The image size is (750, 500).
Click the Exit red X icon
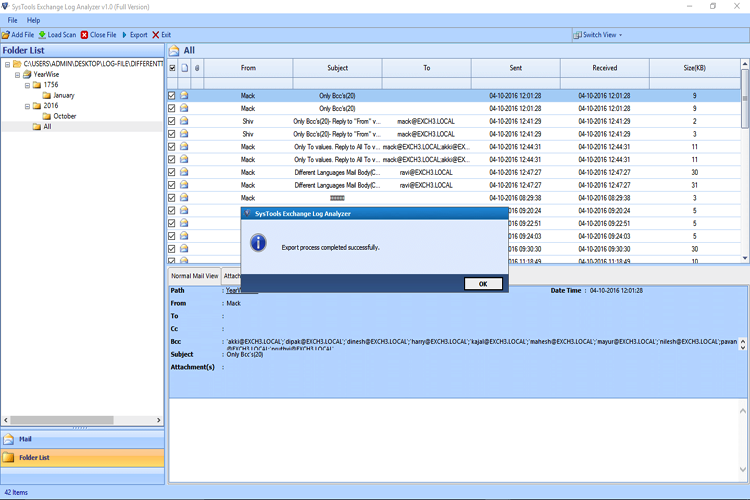[155, 35]
